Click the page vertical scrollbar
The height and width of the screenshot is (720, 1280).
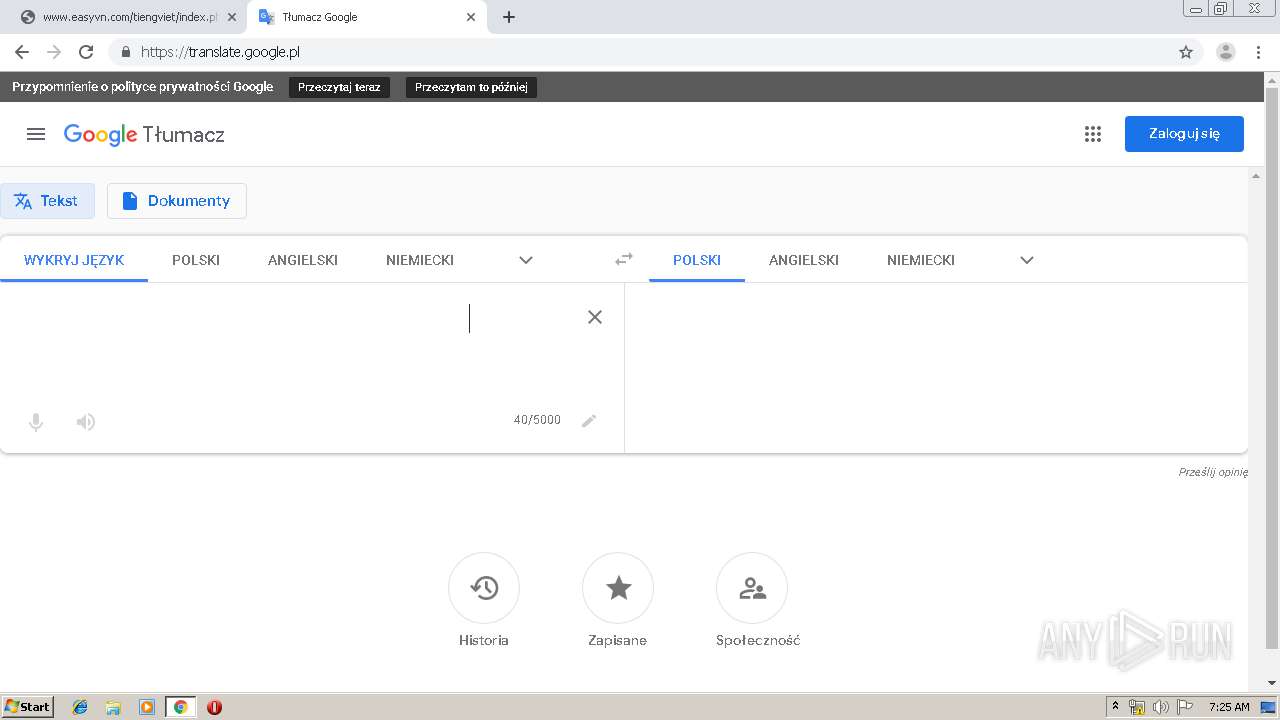pos(1271,367)
